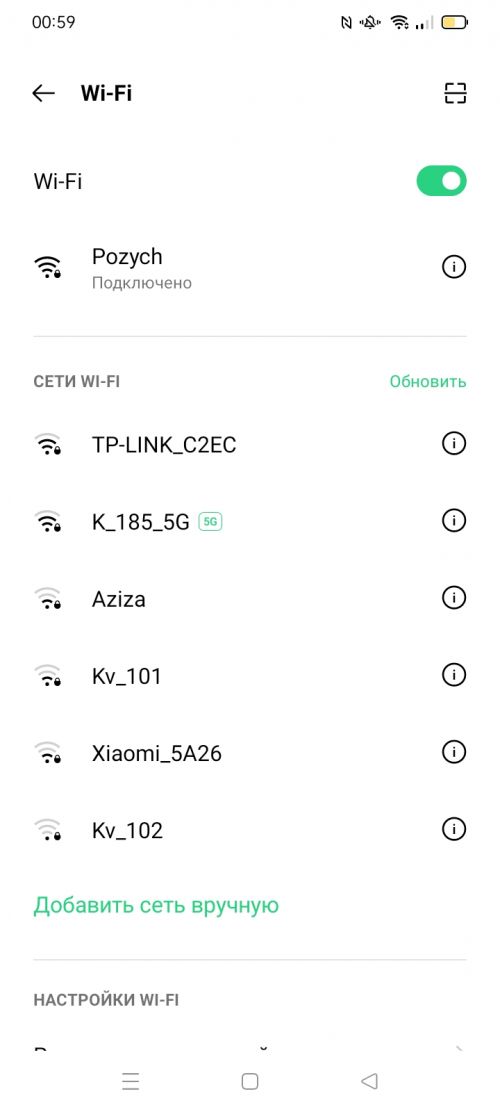Open info details for TP-LINK_C2EC

click(453, 444)
